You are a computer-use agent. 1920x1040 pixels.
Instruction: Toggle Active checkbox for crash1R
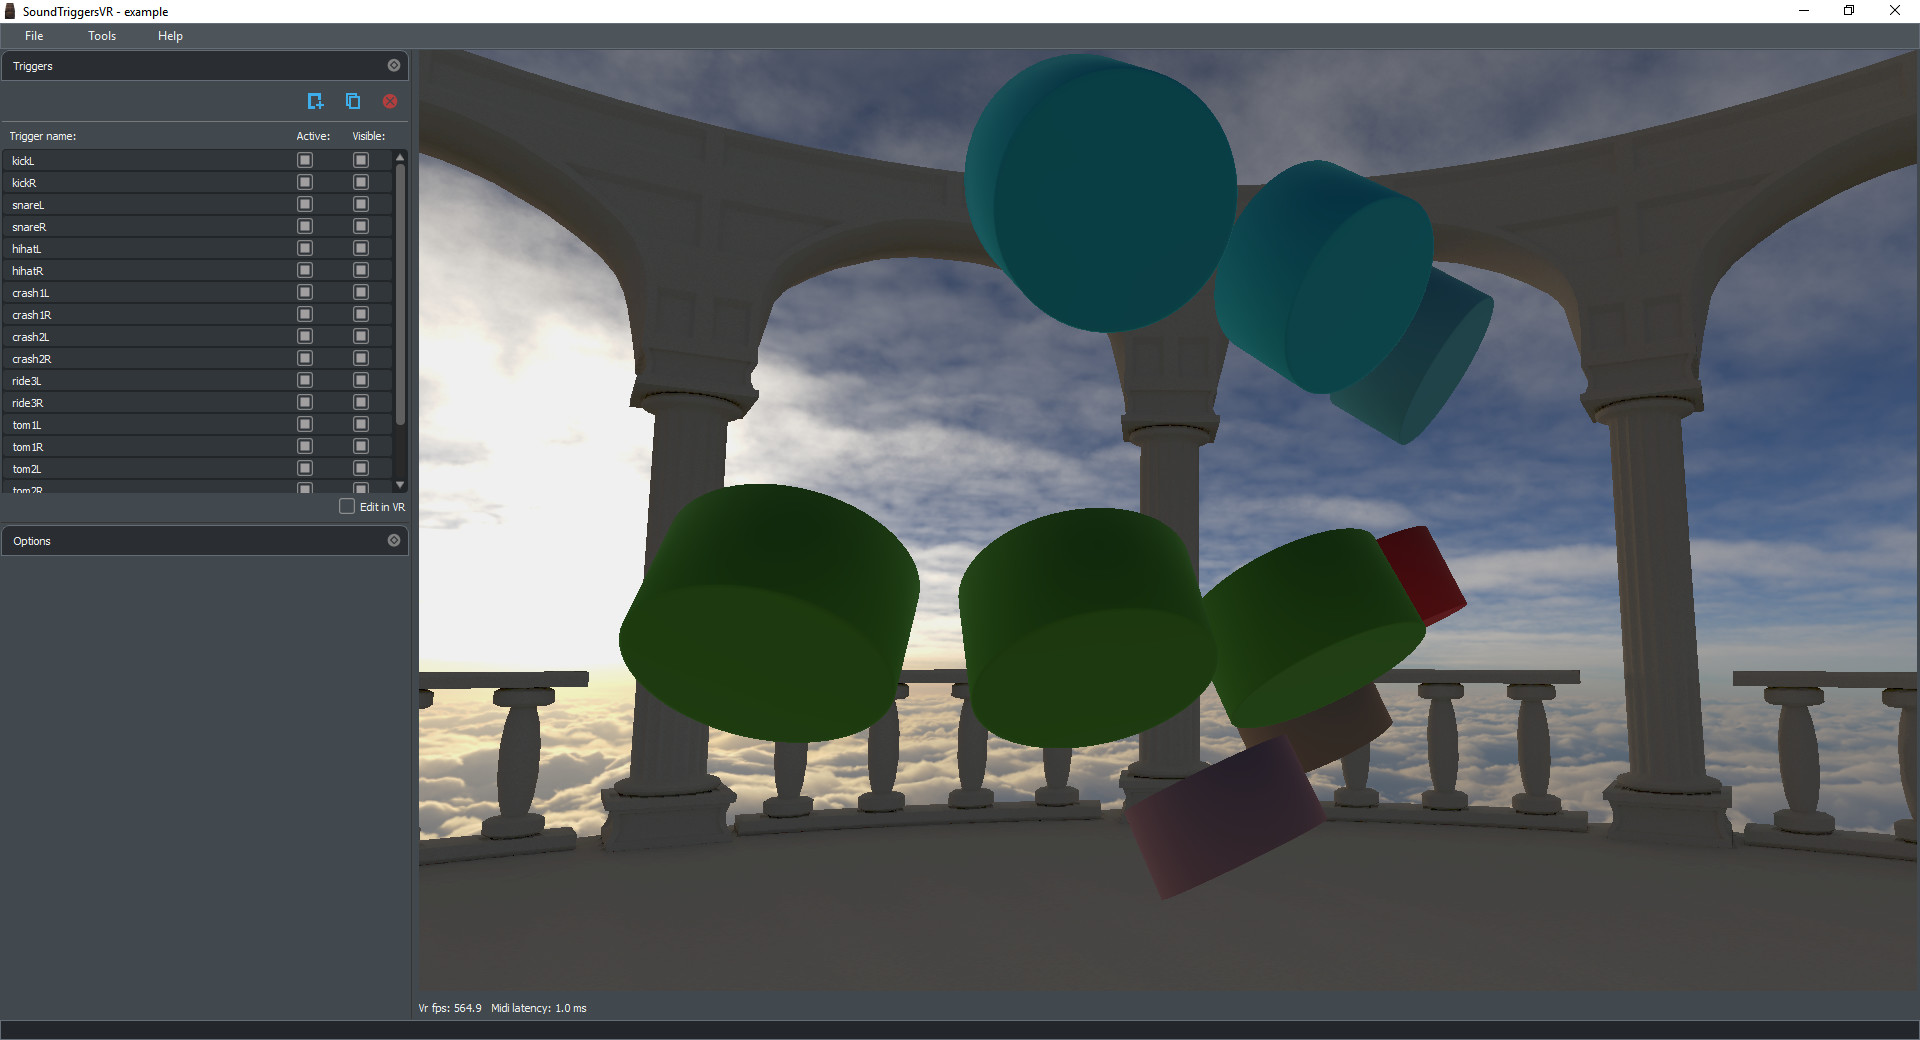click(x=305, y=315)
